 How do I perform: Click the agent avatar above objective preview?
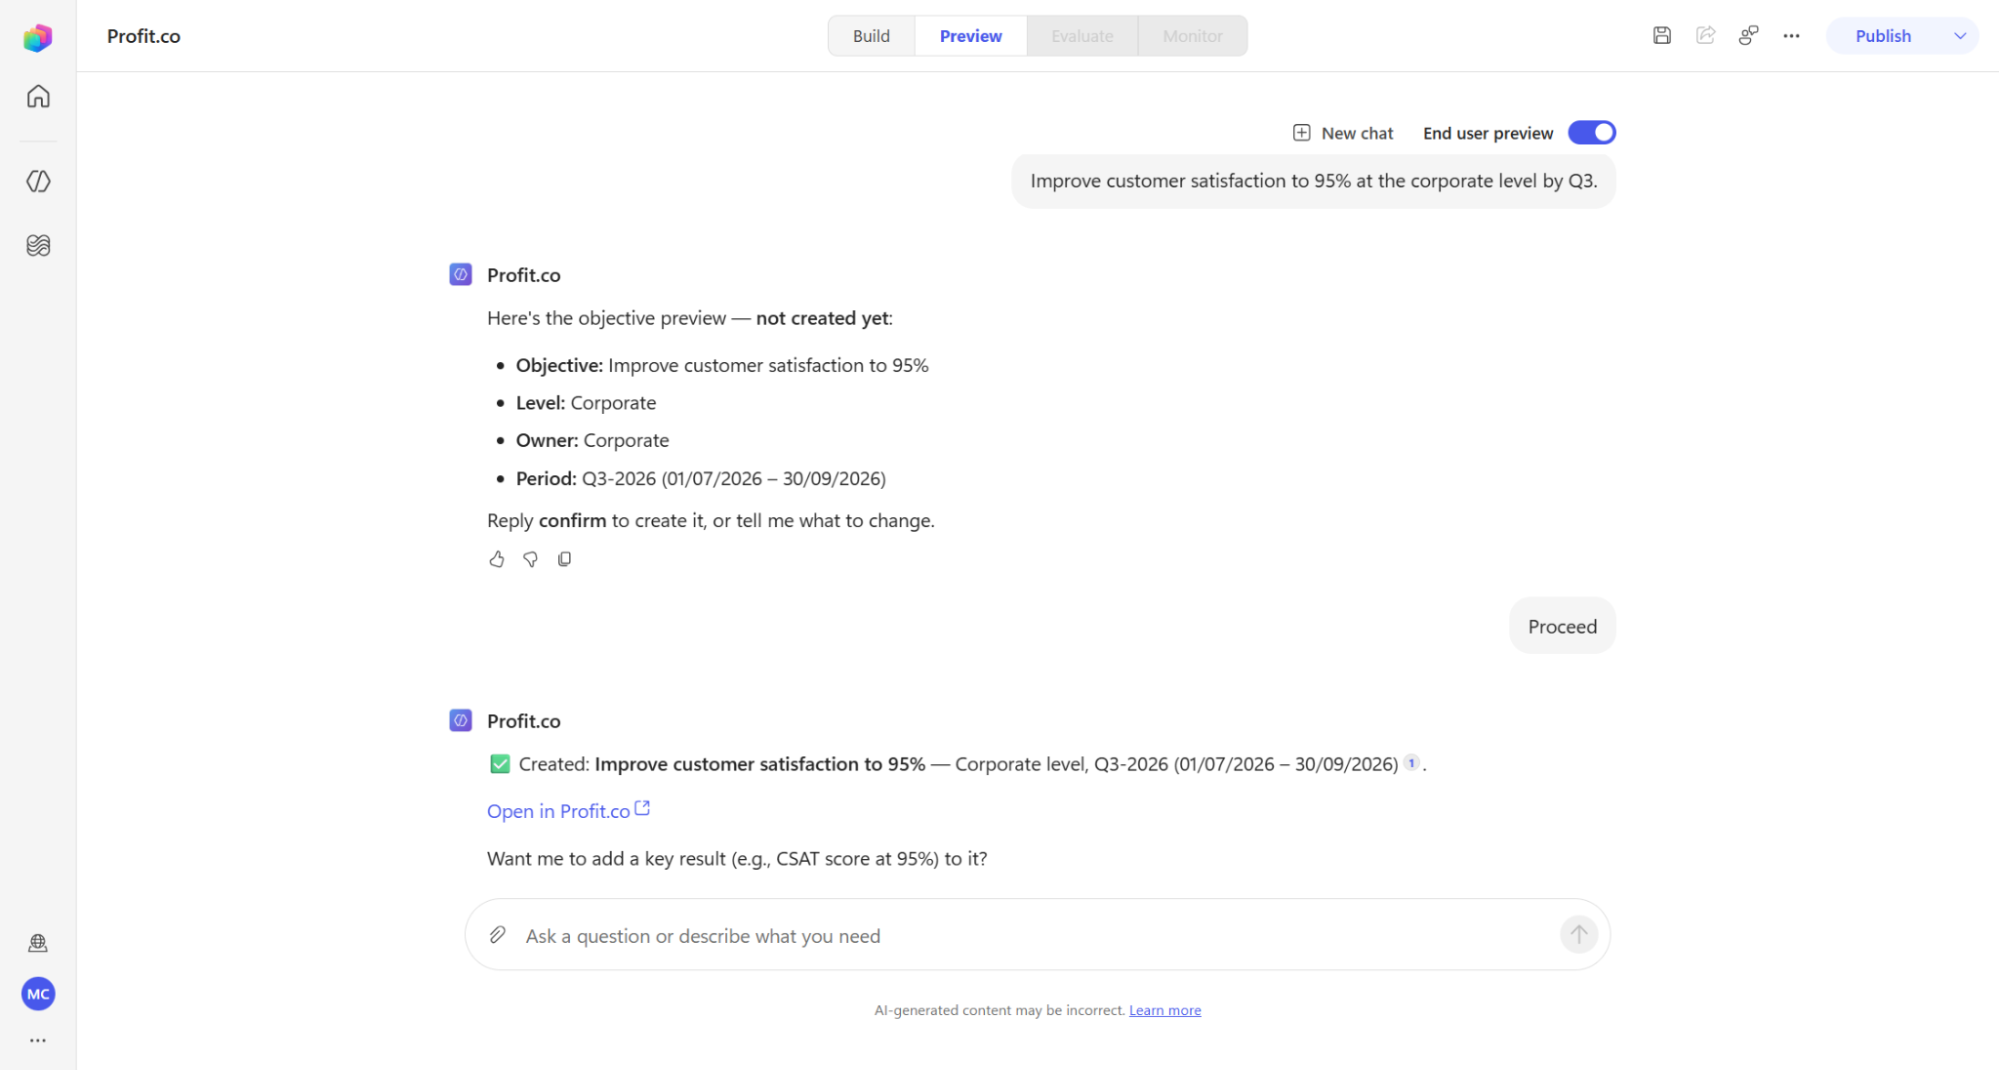click(x=460, y=274)
